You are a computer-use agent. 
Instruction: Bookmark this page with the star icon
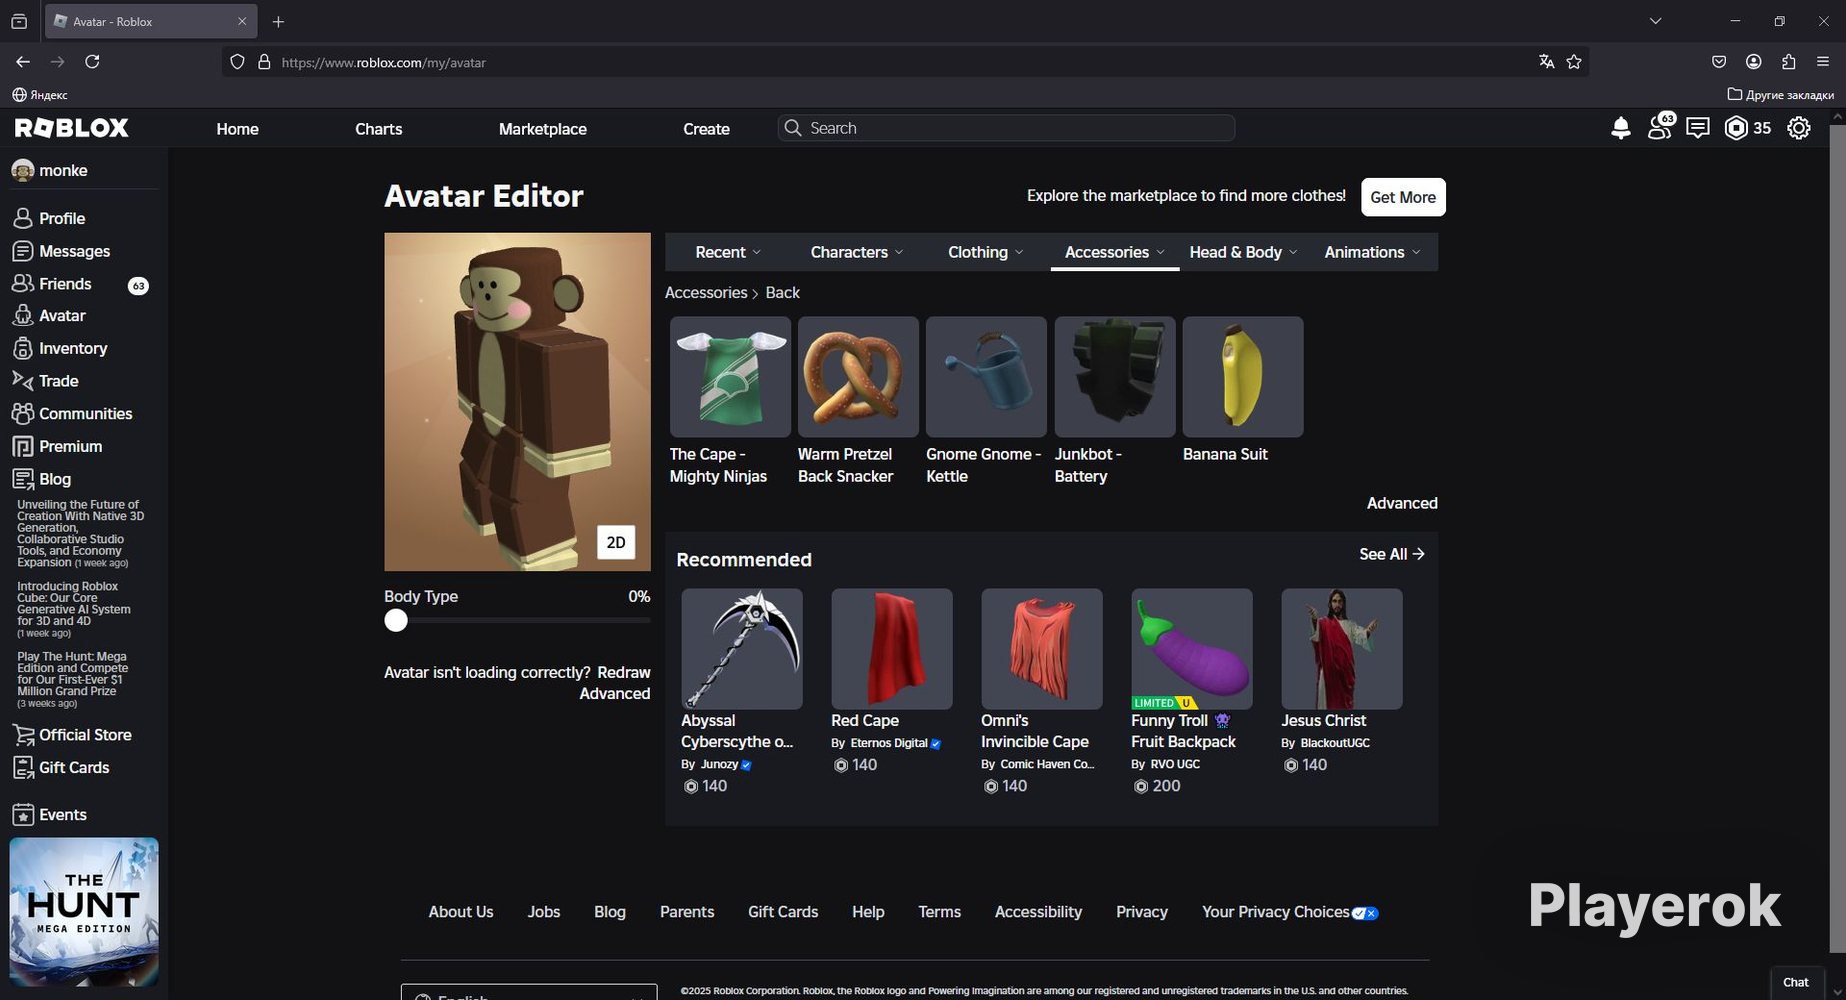(x=1574, y=62)
